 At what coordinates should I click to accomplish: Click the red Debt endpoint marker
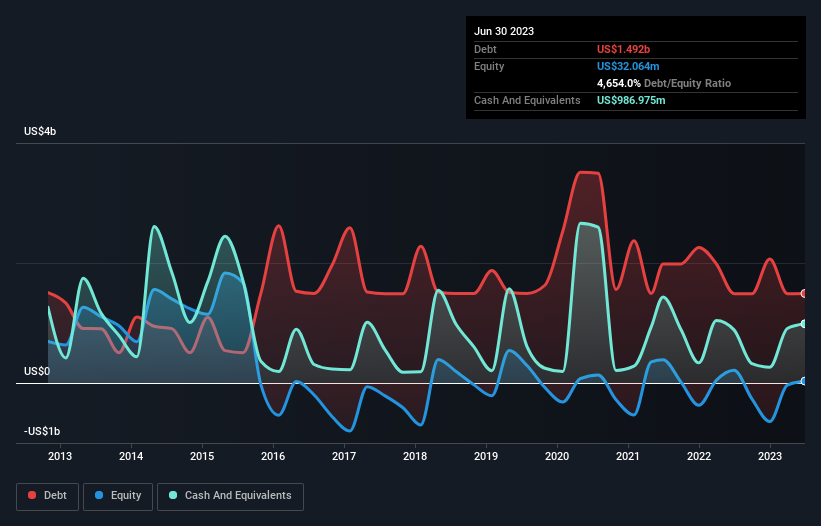click(804, 294)
